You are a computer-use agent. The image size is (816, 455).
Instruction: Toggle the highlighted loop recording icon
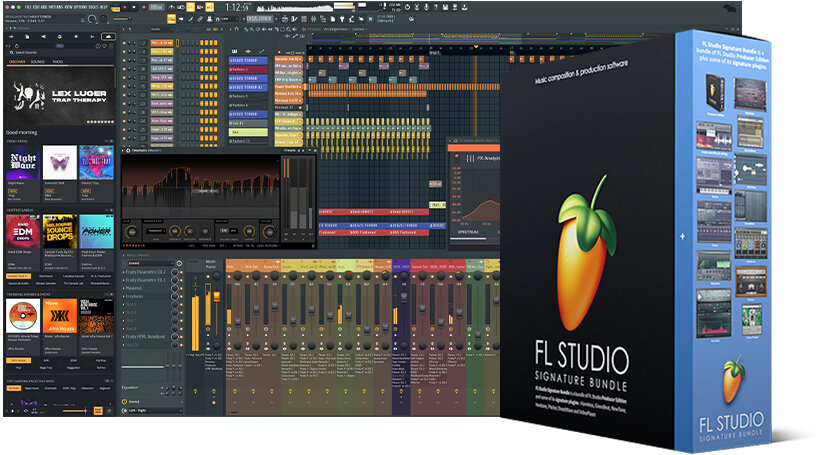(209, 7)
